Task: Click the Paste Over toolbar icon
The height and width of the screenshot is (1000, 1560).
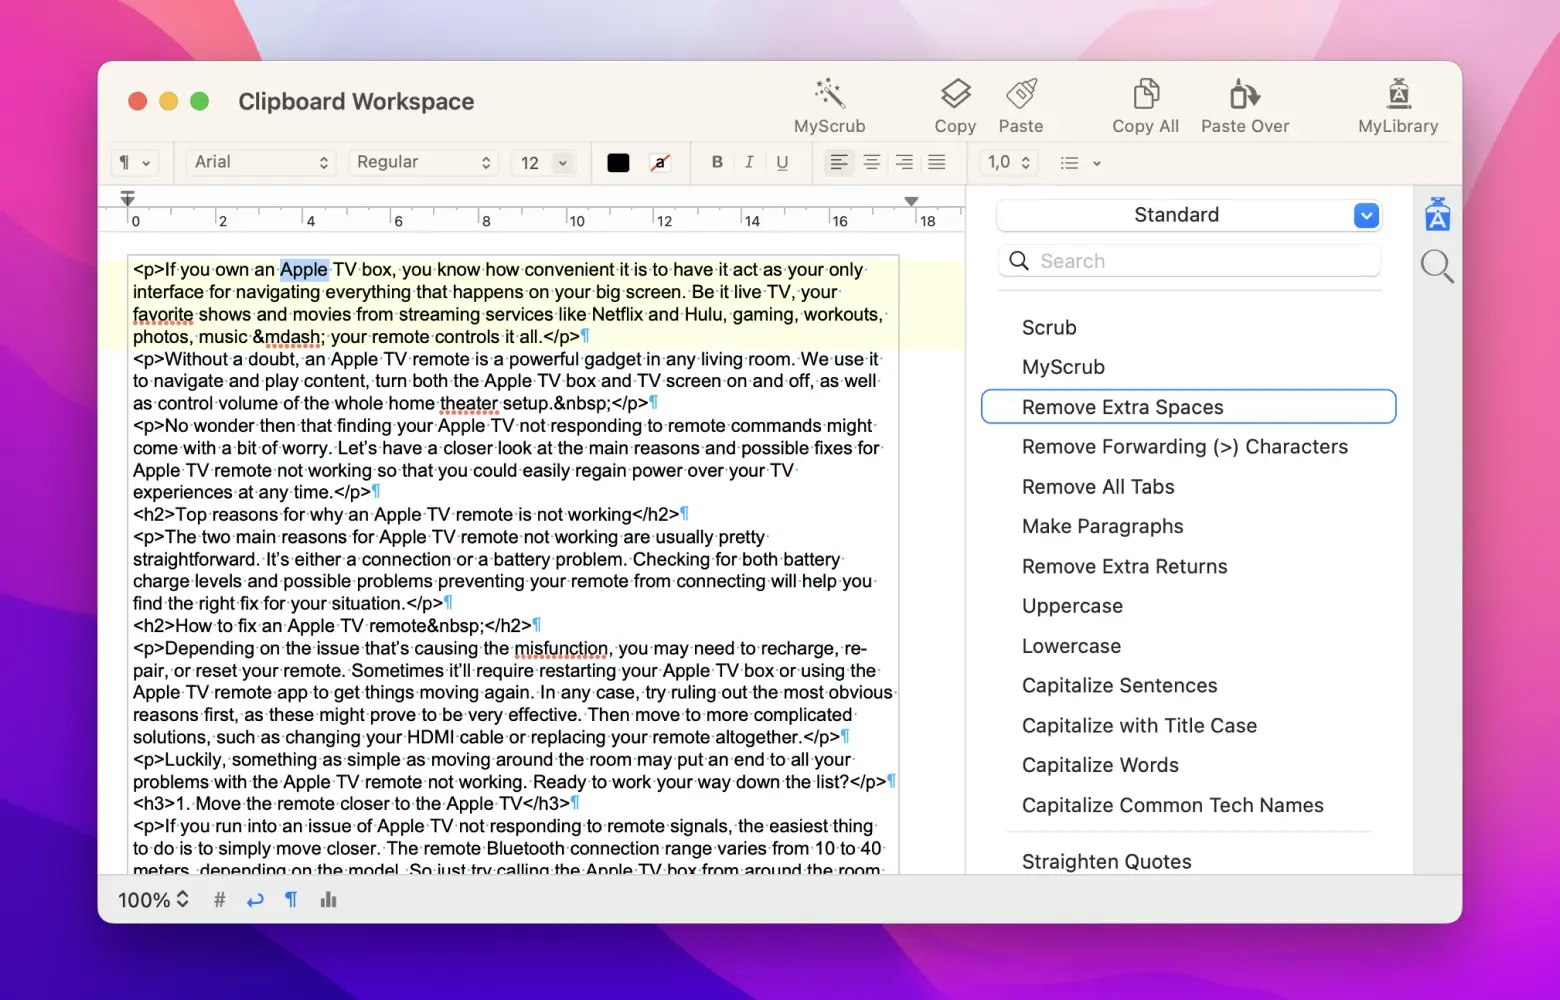Action: tap(1244, 94)
